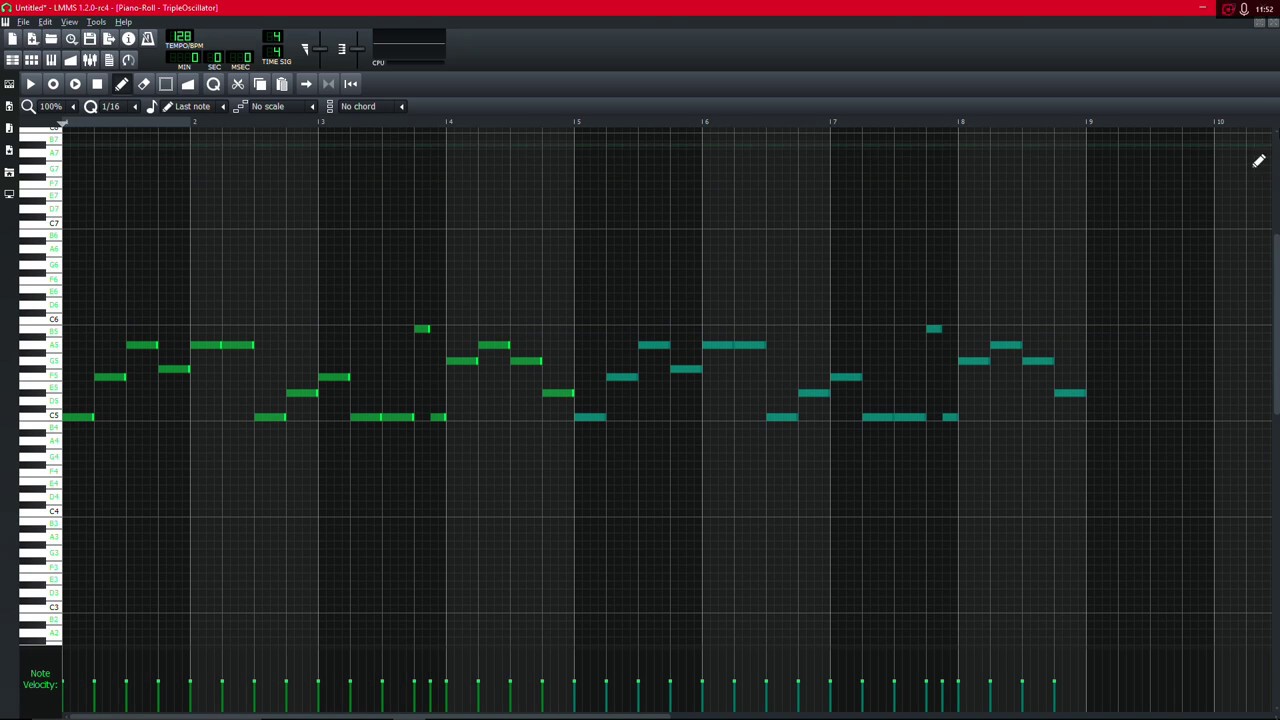Show the FX Mixer window
1280x720 pixels.
(90, 60)
